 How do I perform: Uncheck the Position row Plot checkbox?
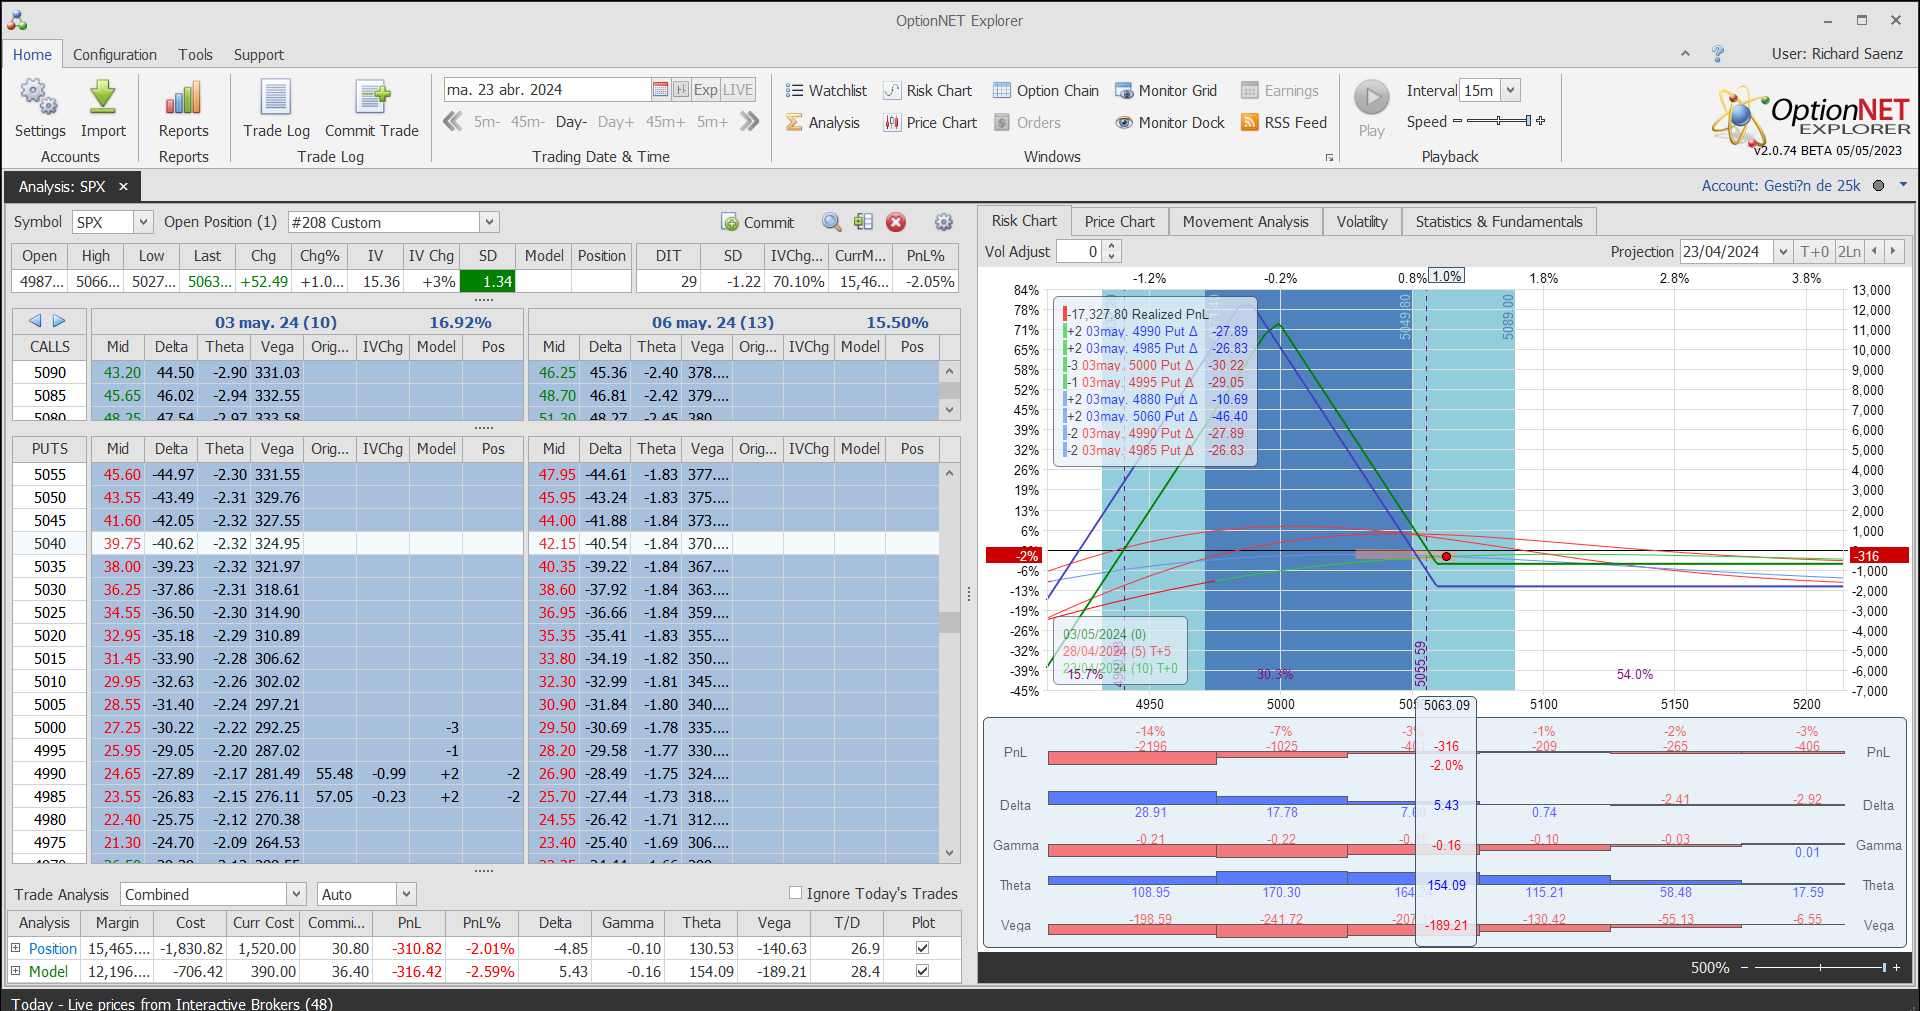coord(922,948)
